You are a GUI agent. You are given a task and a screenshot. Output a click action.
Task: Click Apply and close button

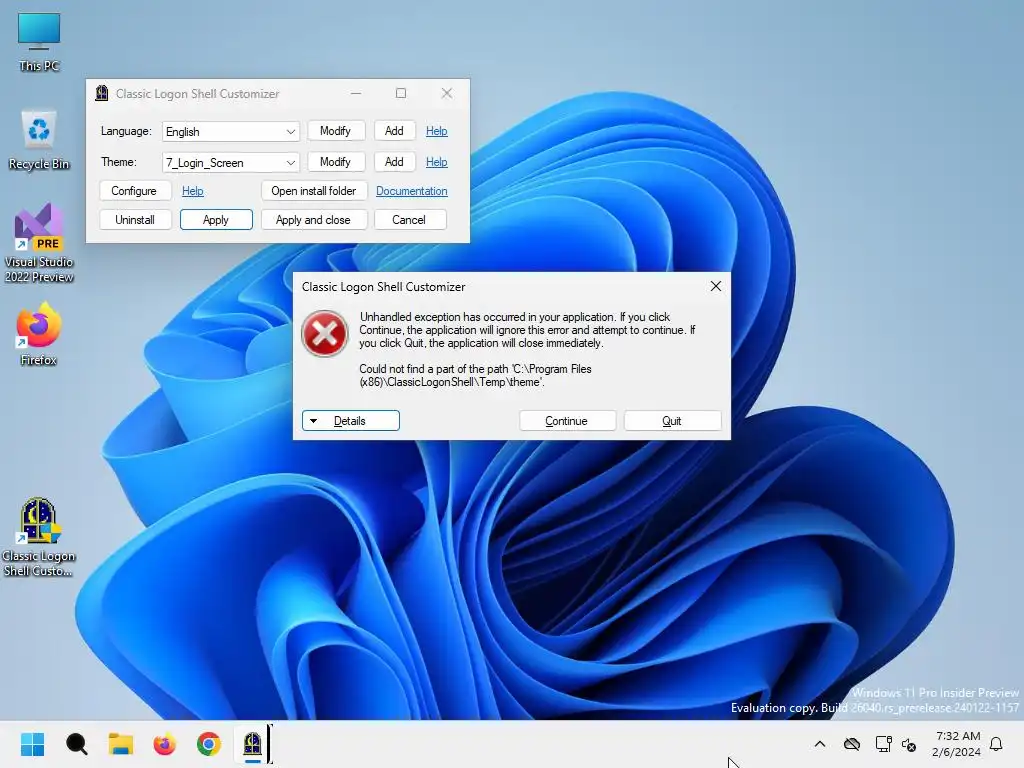click(314, 219)
